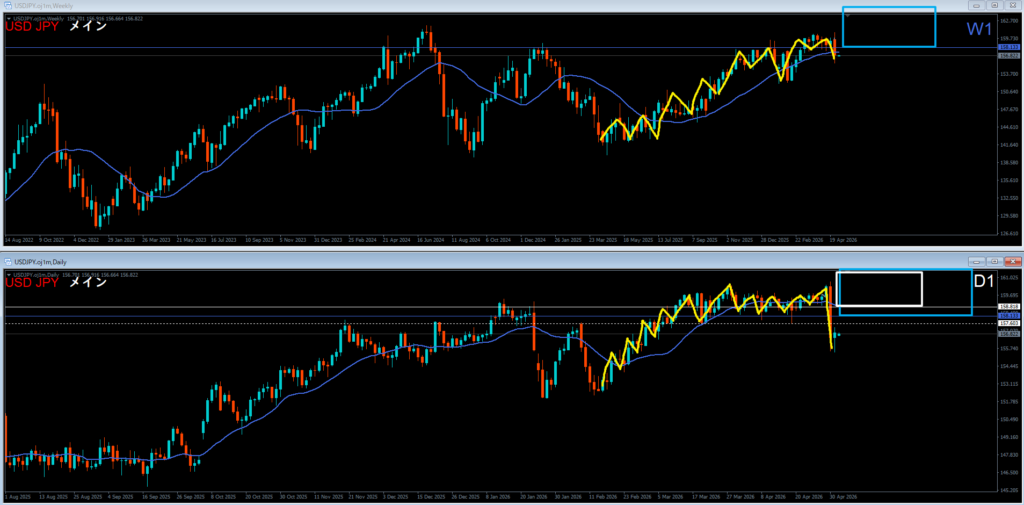Viewport: 1024px width, 505px height.
Task: Close the Daily chart with red X
Action: pyautogui.click(x=1011, y=261)
